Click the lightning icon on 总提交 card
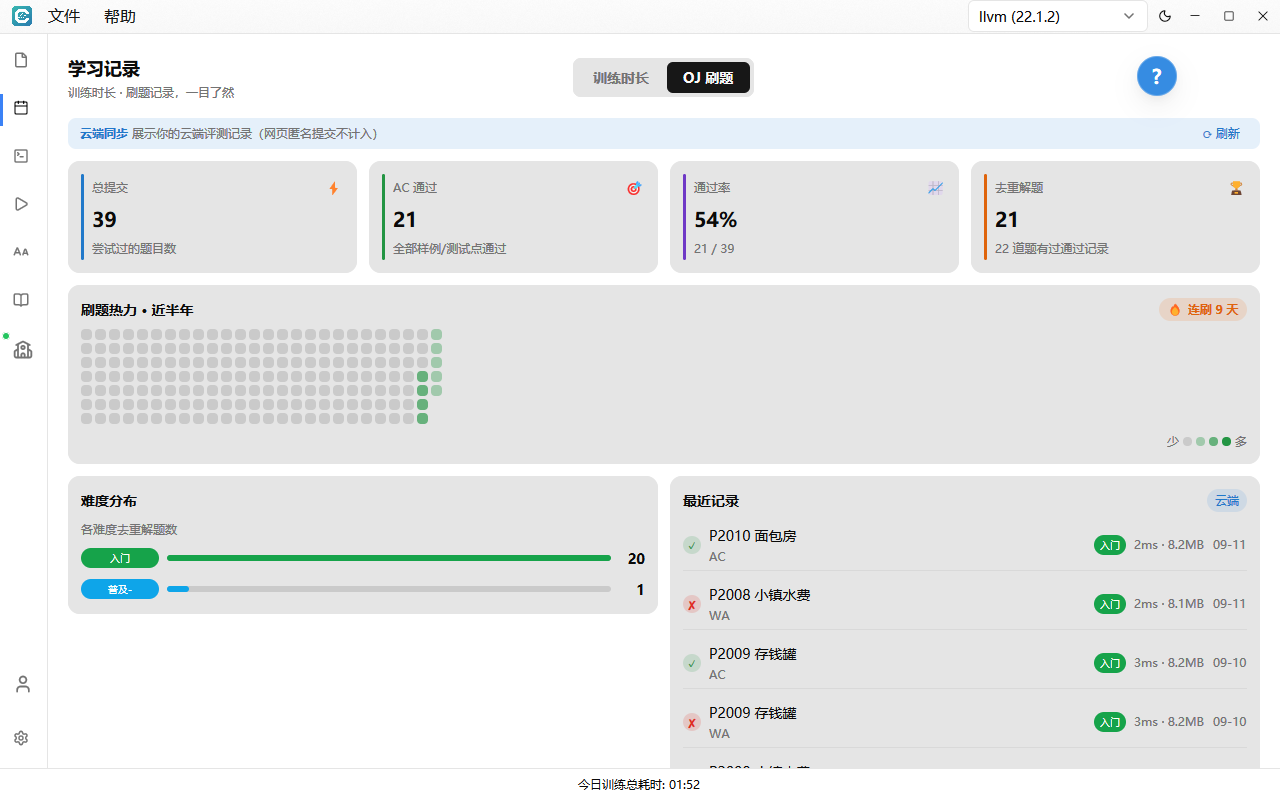Viewport: 1280px width, 800px height. coord(334,188)
